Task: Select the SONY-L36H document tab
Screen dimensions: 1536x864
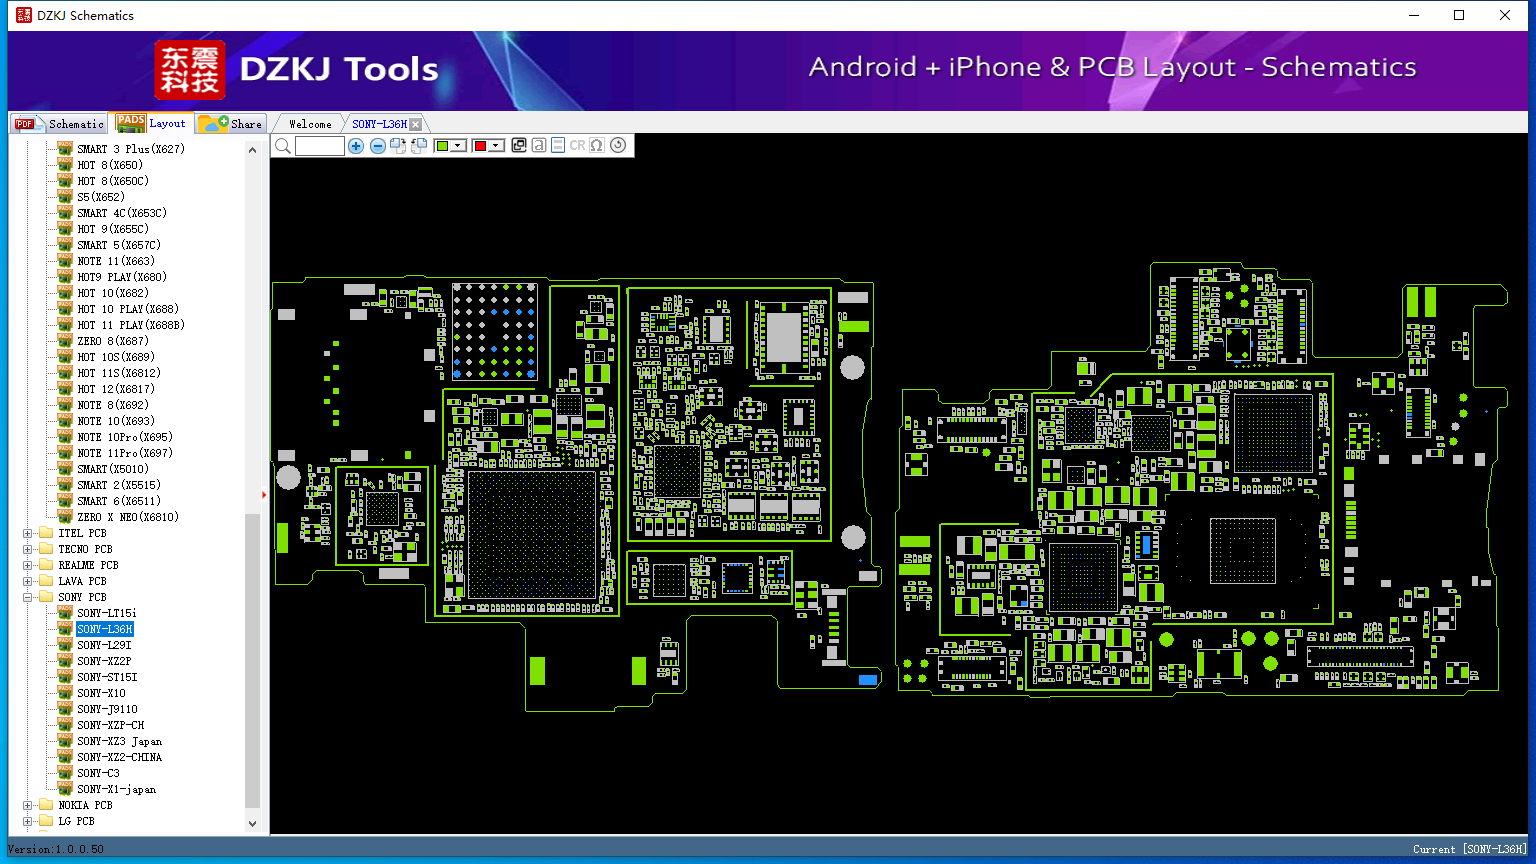Action: click(x=379, y=124)
